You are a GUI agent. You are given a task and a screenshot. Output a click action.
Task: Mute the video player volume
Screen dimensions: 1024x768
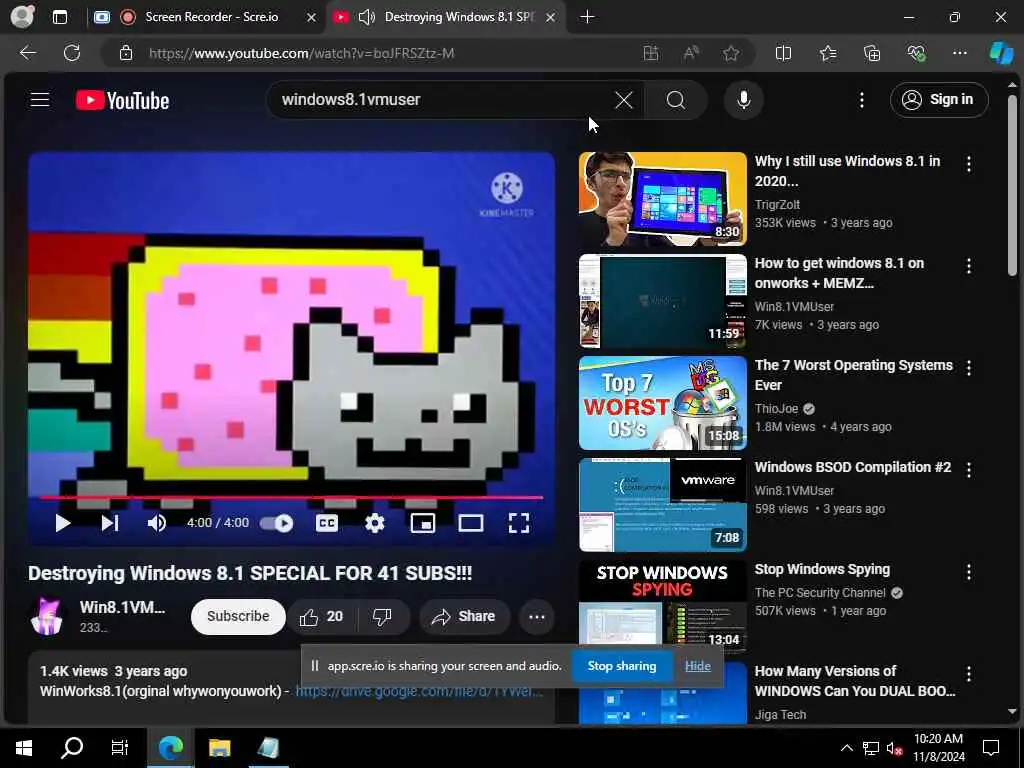[157, 523]
